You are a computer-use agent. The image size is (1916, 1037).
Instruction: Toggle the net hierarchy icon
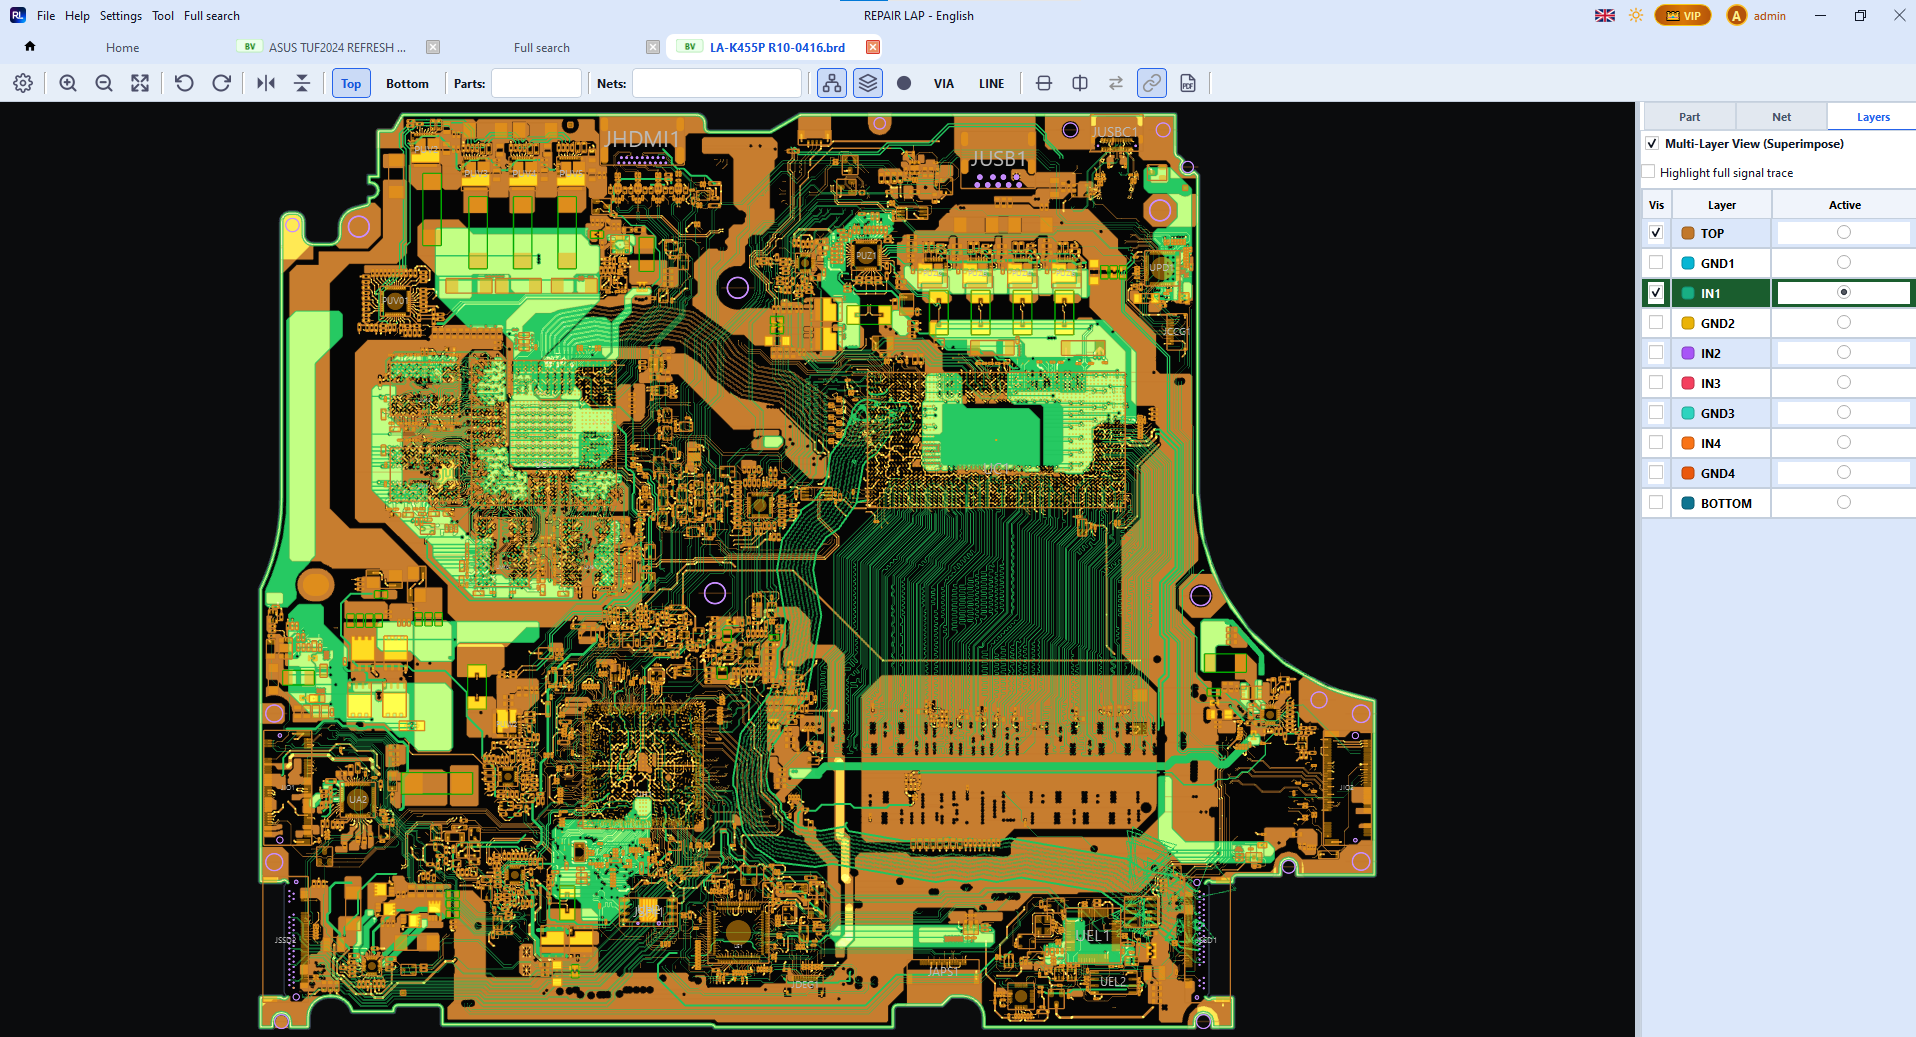coord(832,84)
